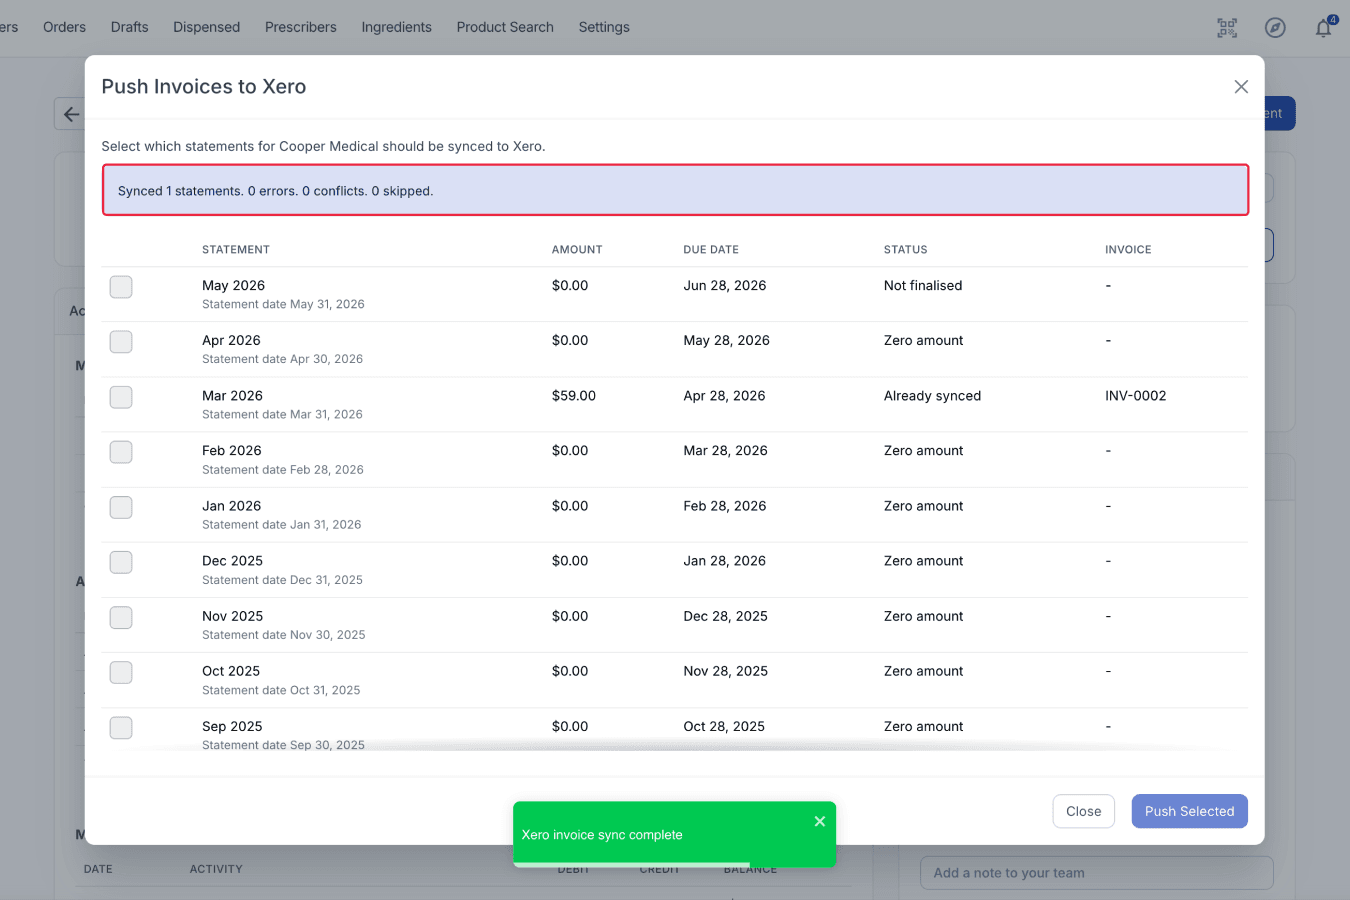1350x900 pixels.
Task: Click the note to your team field
Action: pos(1096,873)
